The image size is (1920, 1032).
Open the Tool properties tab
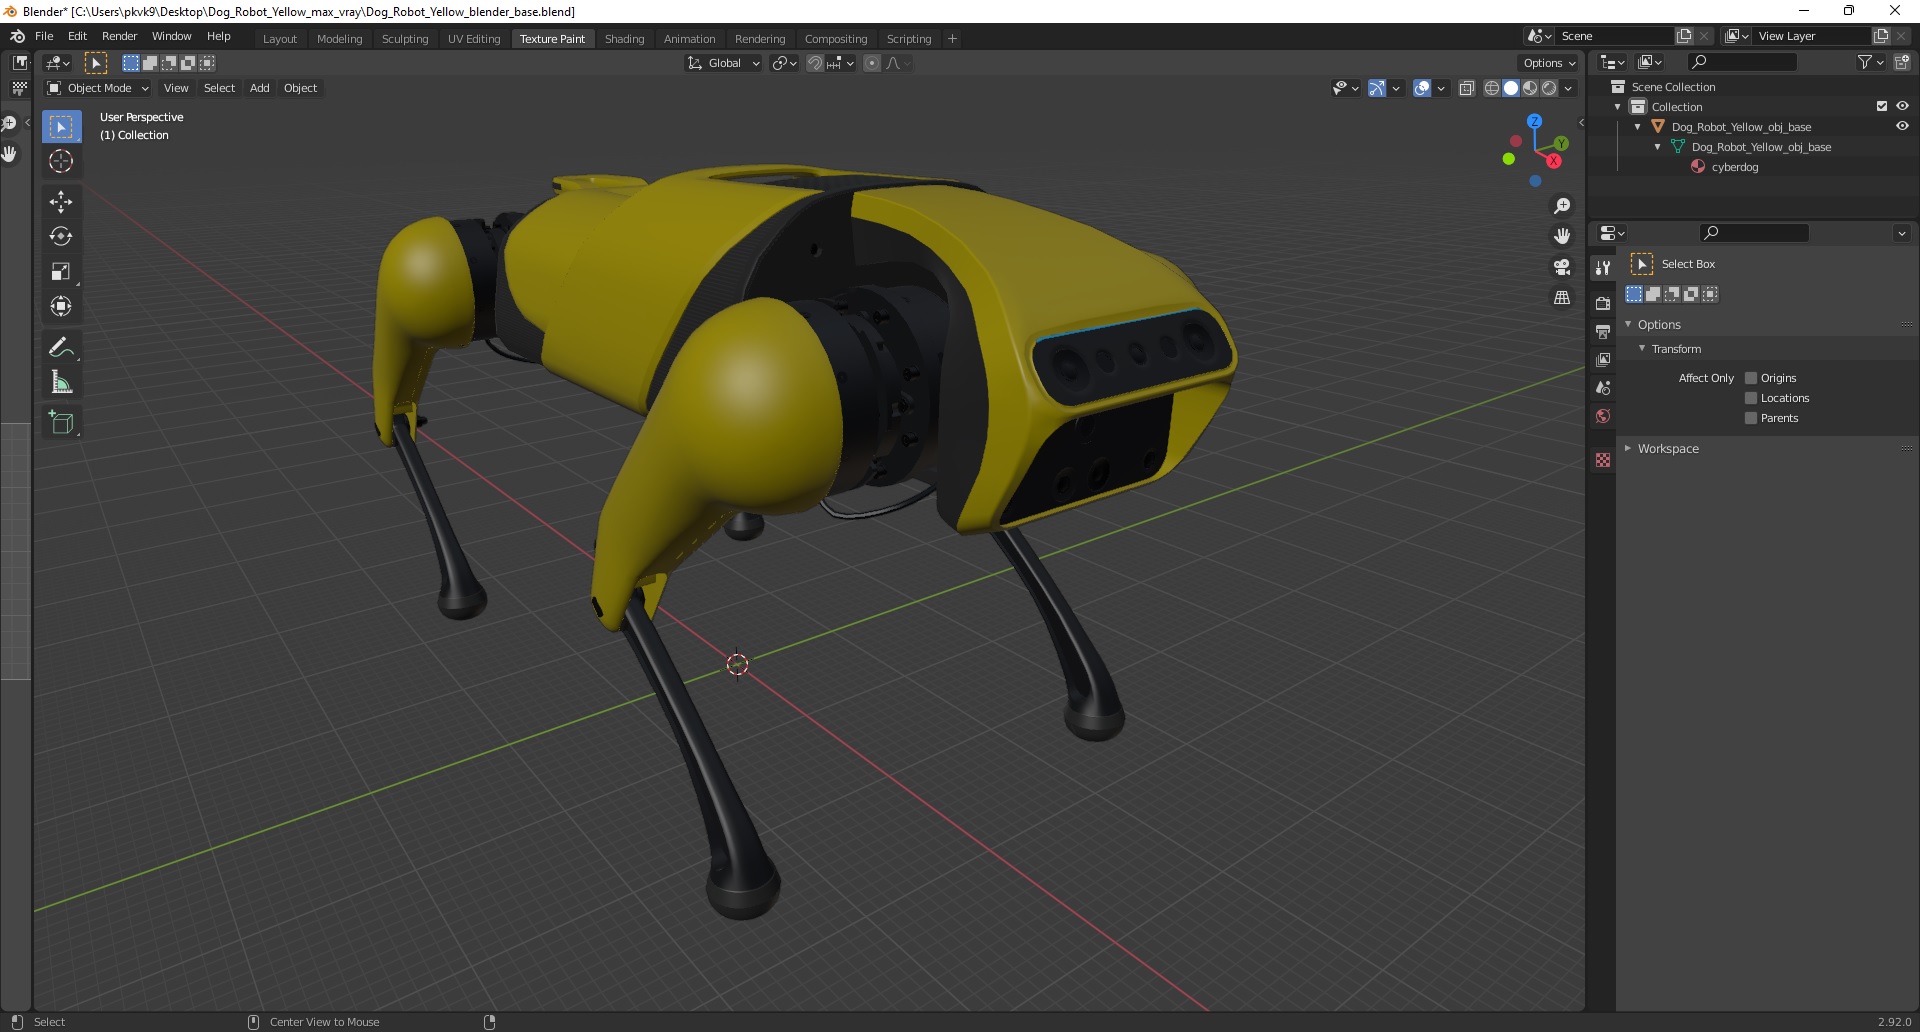pyautogui.click(x=1603, y=267)
